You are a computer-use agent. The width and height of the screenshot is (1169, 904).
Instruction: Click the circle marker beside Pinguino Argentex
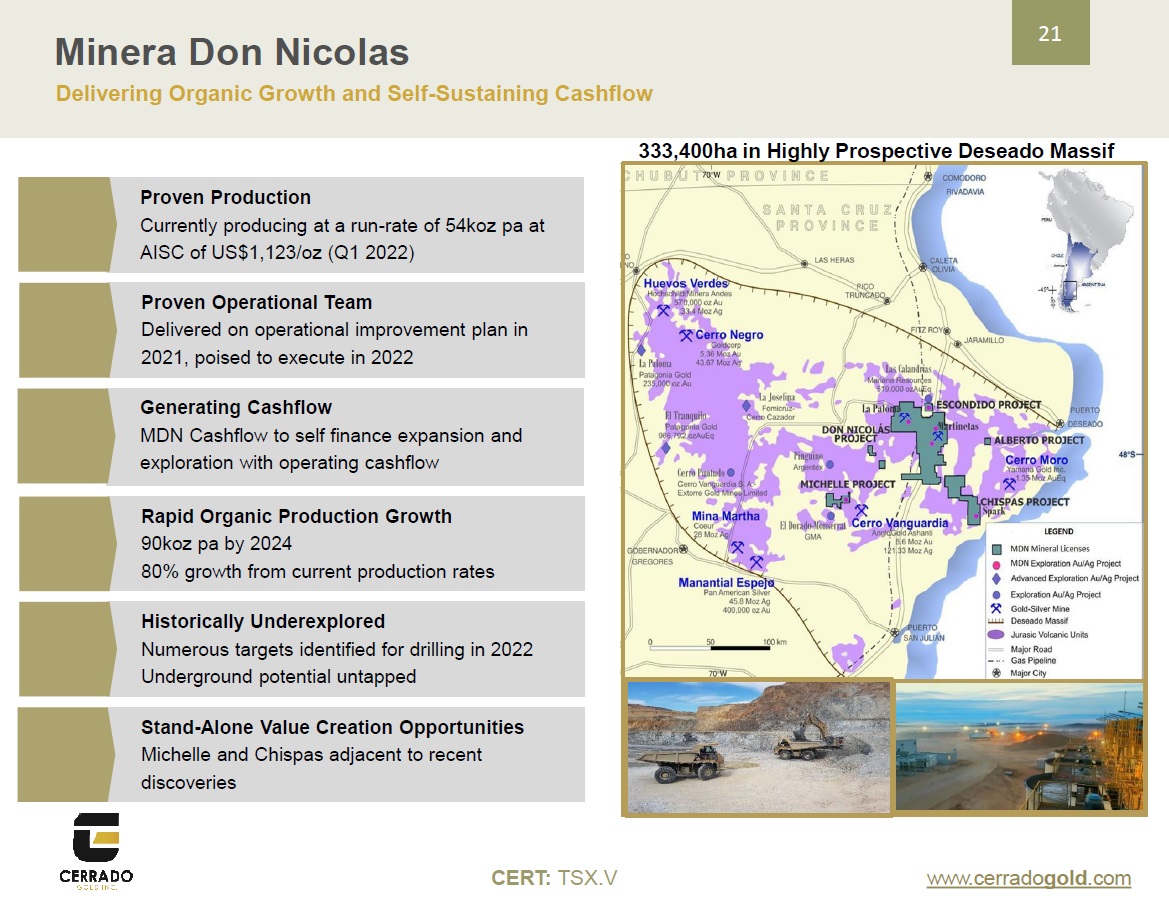coord(830,464)
